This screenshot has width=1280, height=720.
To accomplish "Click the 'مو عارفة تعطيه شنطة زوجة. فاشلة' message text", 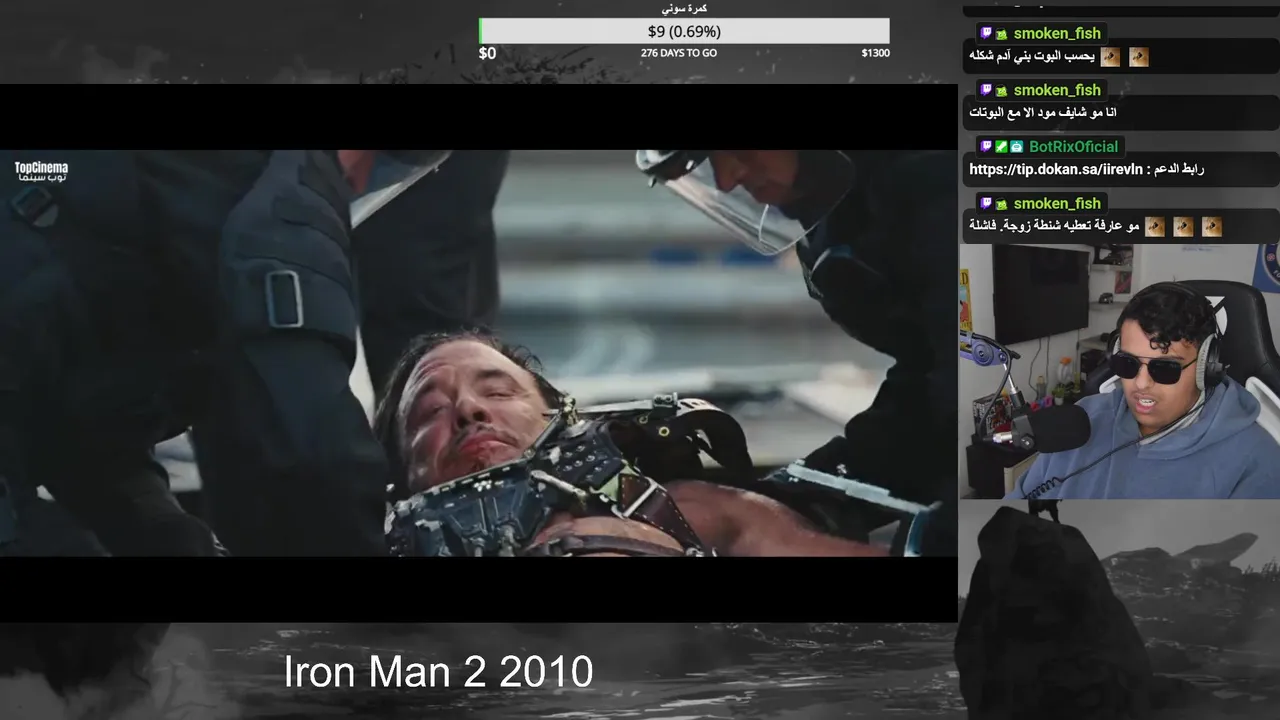I will pyautogui.click(x=1054, y=227).
